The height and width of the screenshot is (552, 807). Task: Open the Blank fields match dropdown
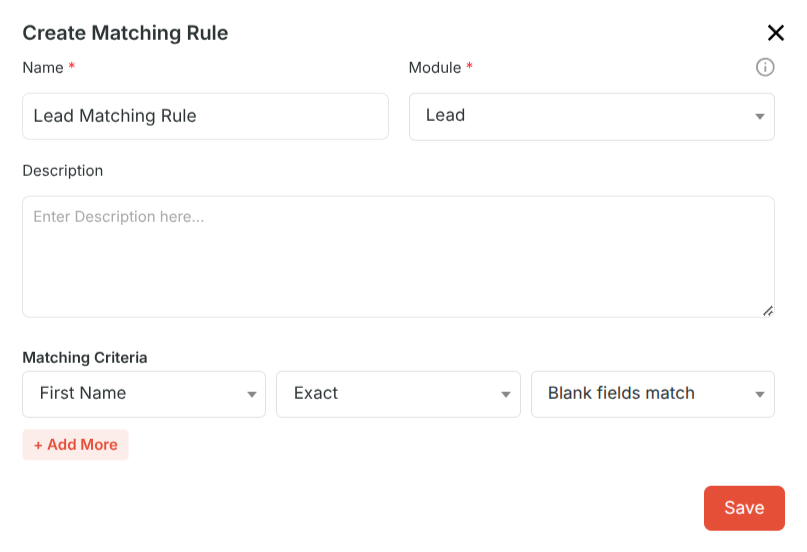[x=653, y=394]
